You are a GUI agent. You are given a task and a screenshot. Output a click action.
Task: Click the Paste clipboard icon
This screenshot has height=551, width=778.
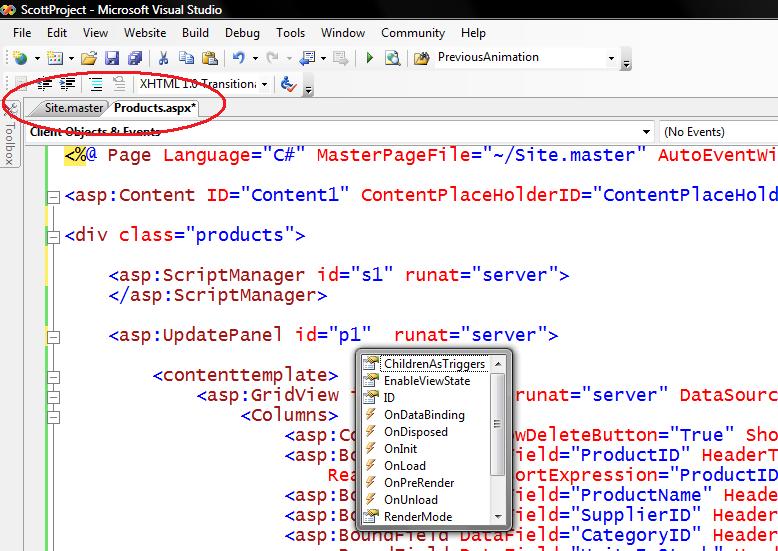pos(210,58)
